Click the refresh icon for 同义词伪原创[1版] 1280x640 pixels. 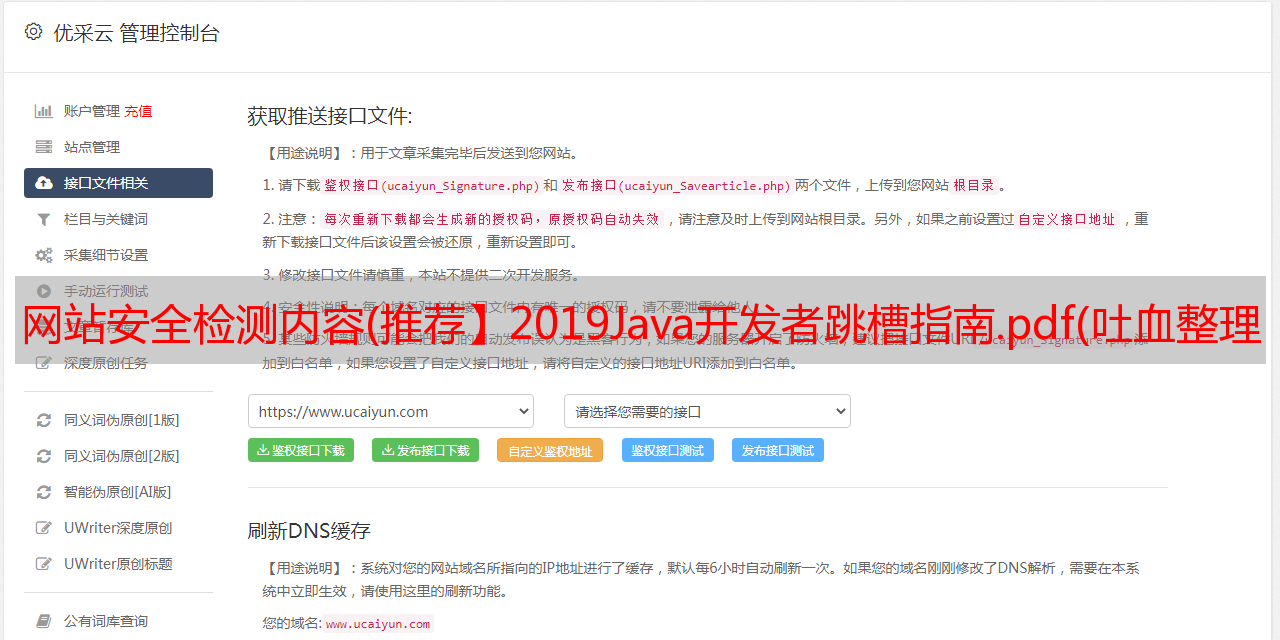[x=44, y=420]
